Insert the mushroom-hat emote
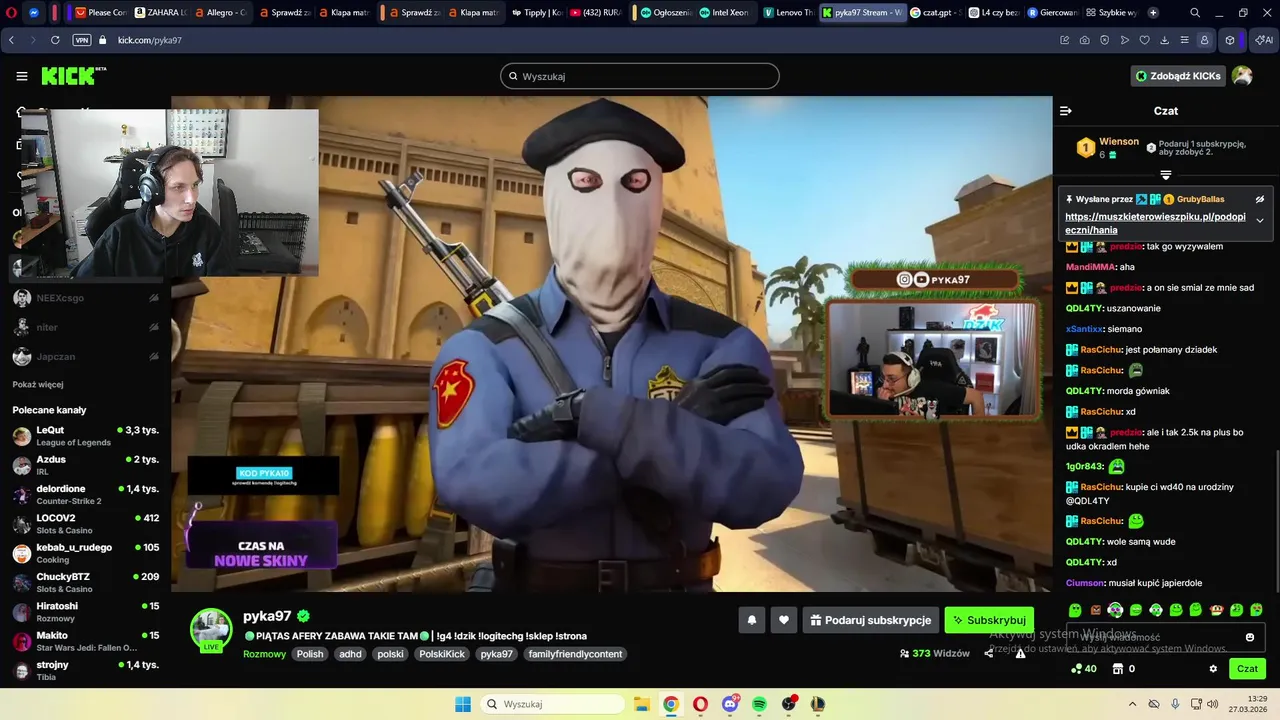The image size is (1280, 720). pos(1216,610)
